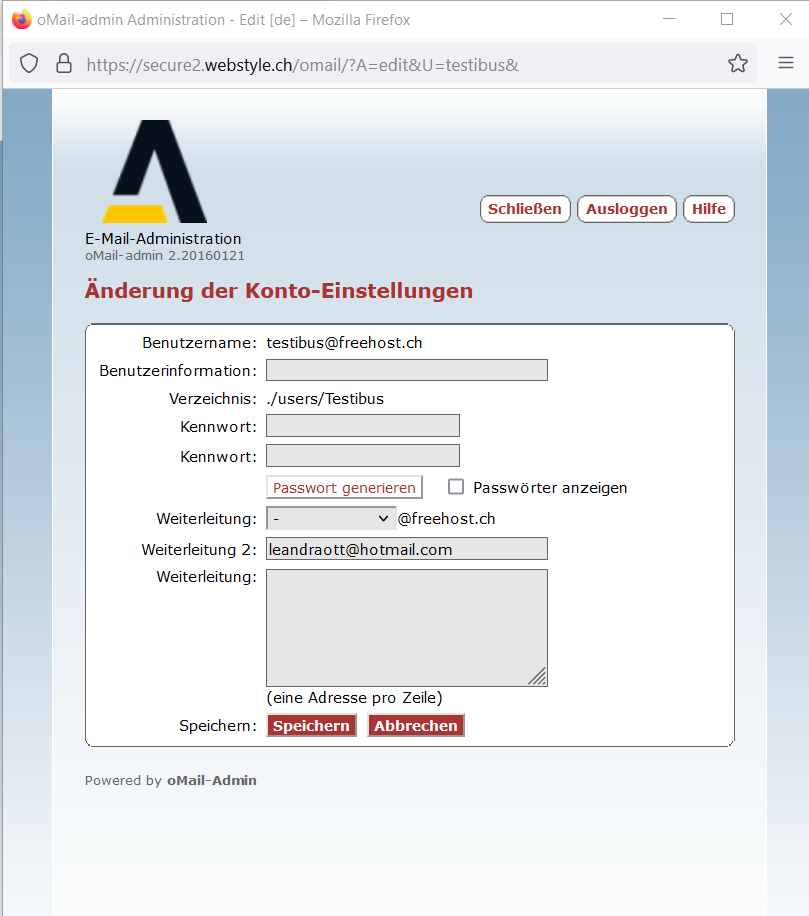Focus the Benutzerinformation text field
The height and width of the screenshot is (916, 809).
tap(406, 370)
